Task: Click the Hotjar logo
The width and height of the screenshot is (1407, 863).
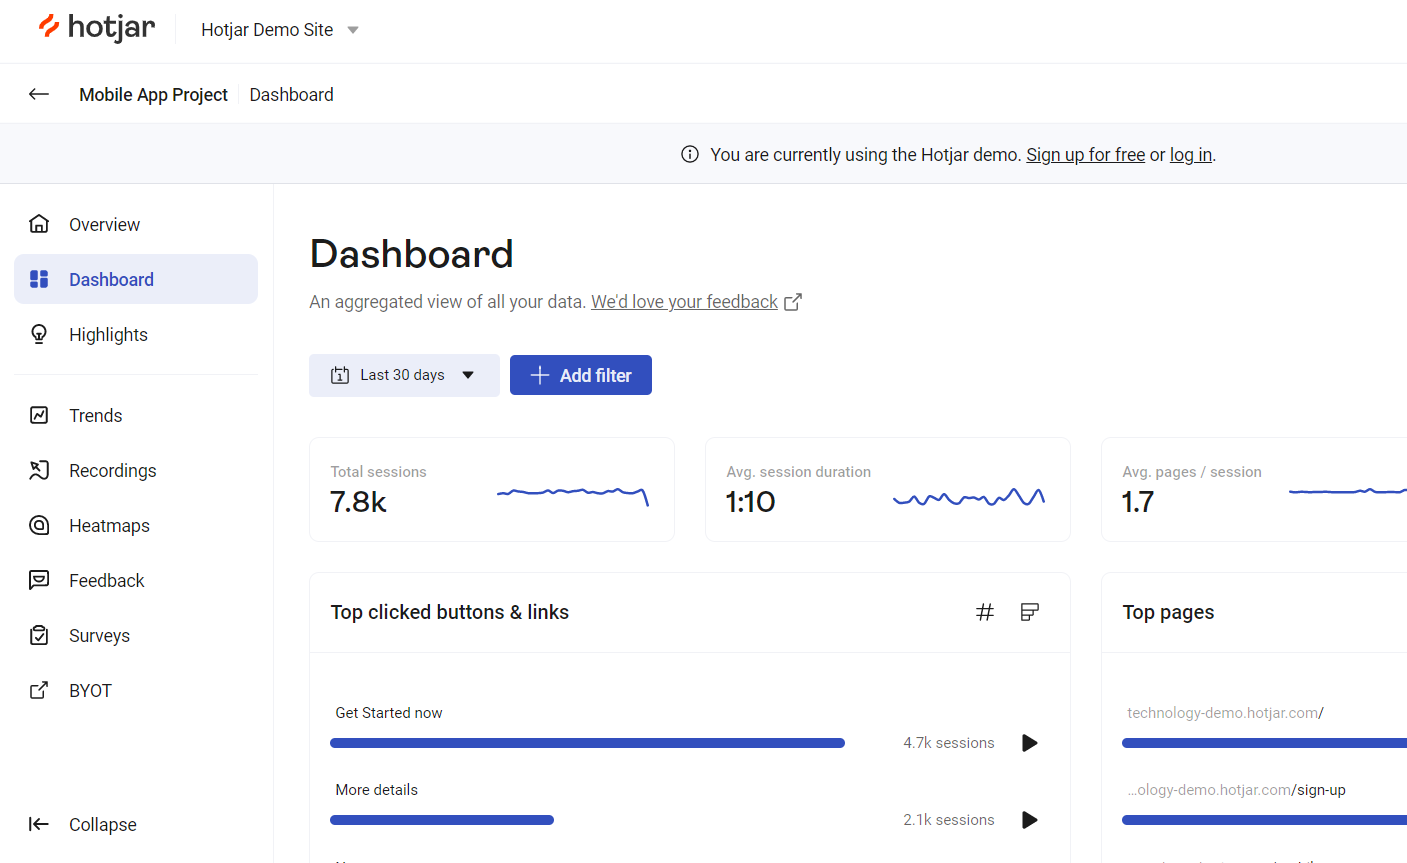Action: 97,28
